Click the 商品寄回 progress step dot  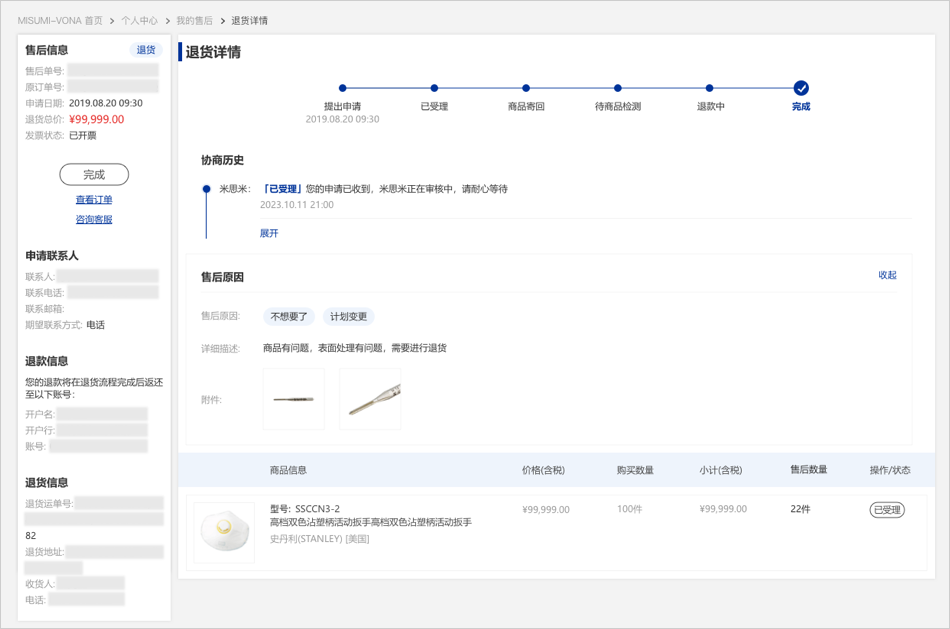point(526,88)
